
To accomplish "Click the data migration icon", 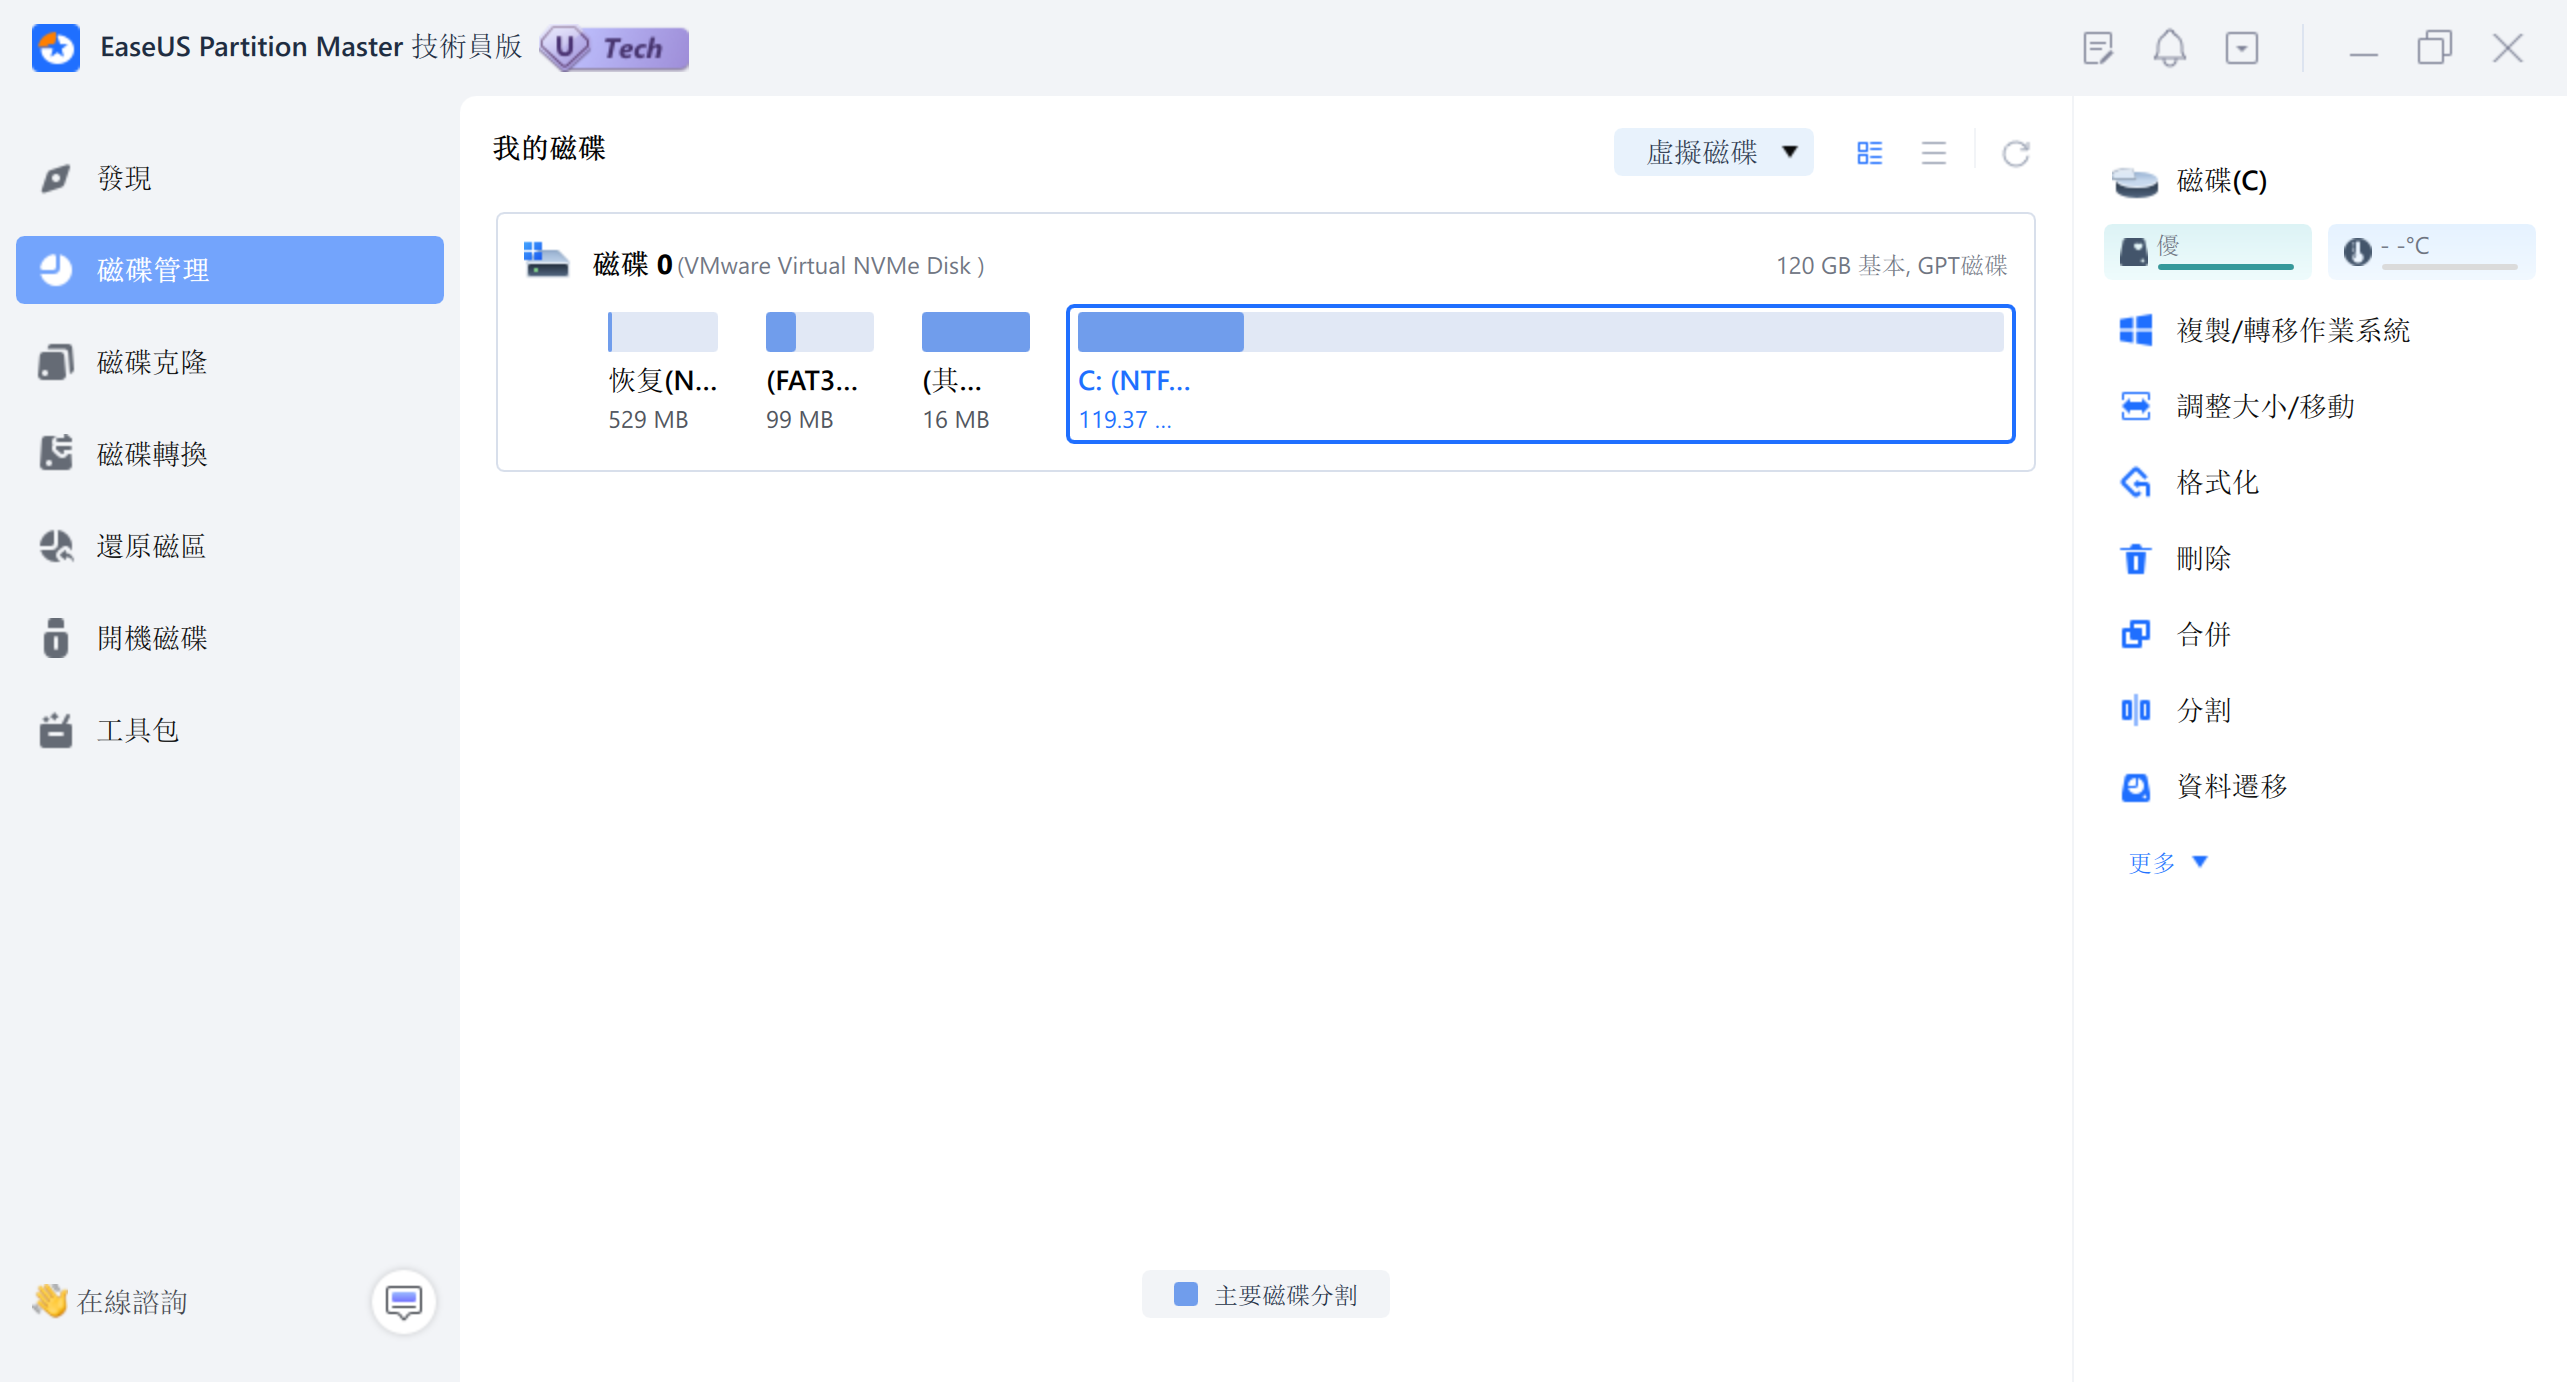I will 2136,786.
